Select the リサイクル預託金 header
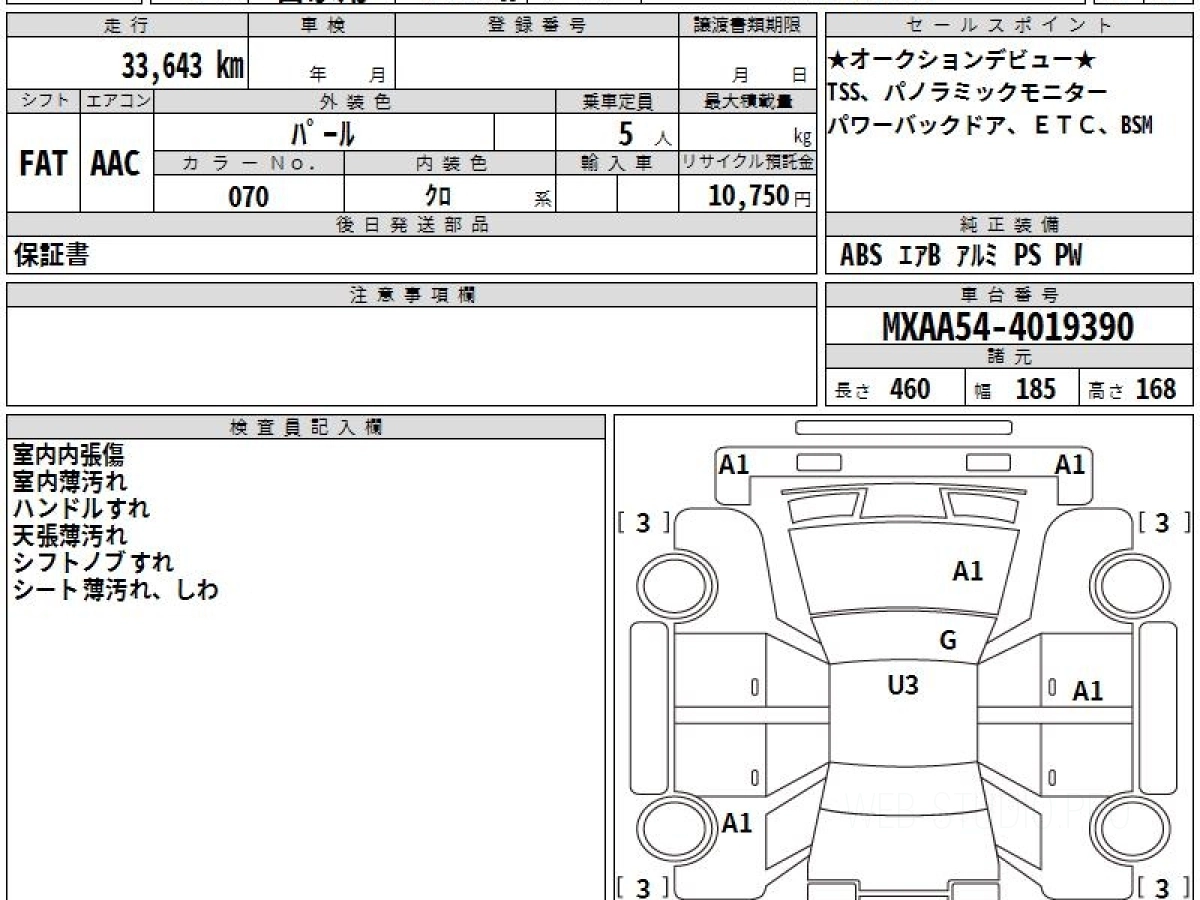Image resolution: width=1200 pixels, height=900 pixels. [x=748, y=164]
